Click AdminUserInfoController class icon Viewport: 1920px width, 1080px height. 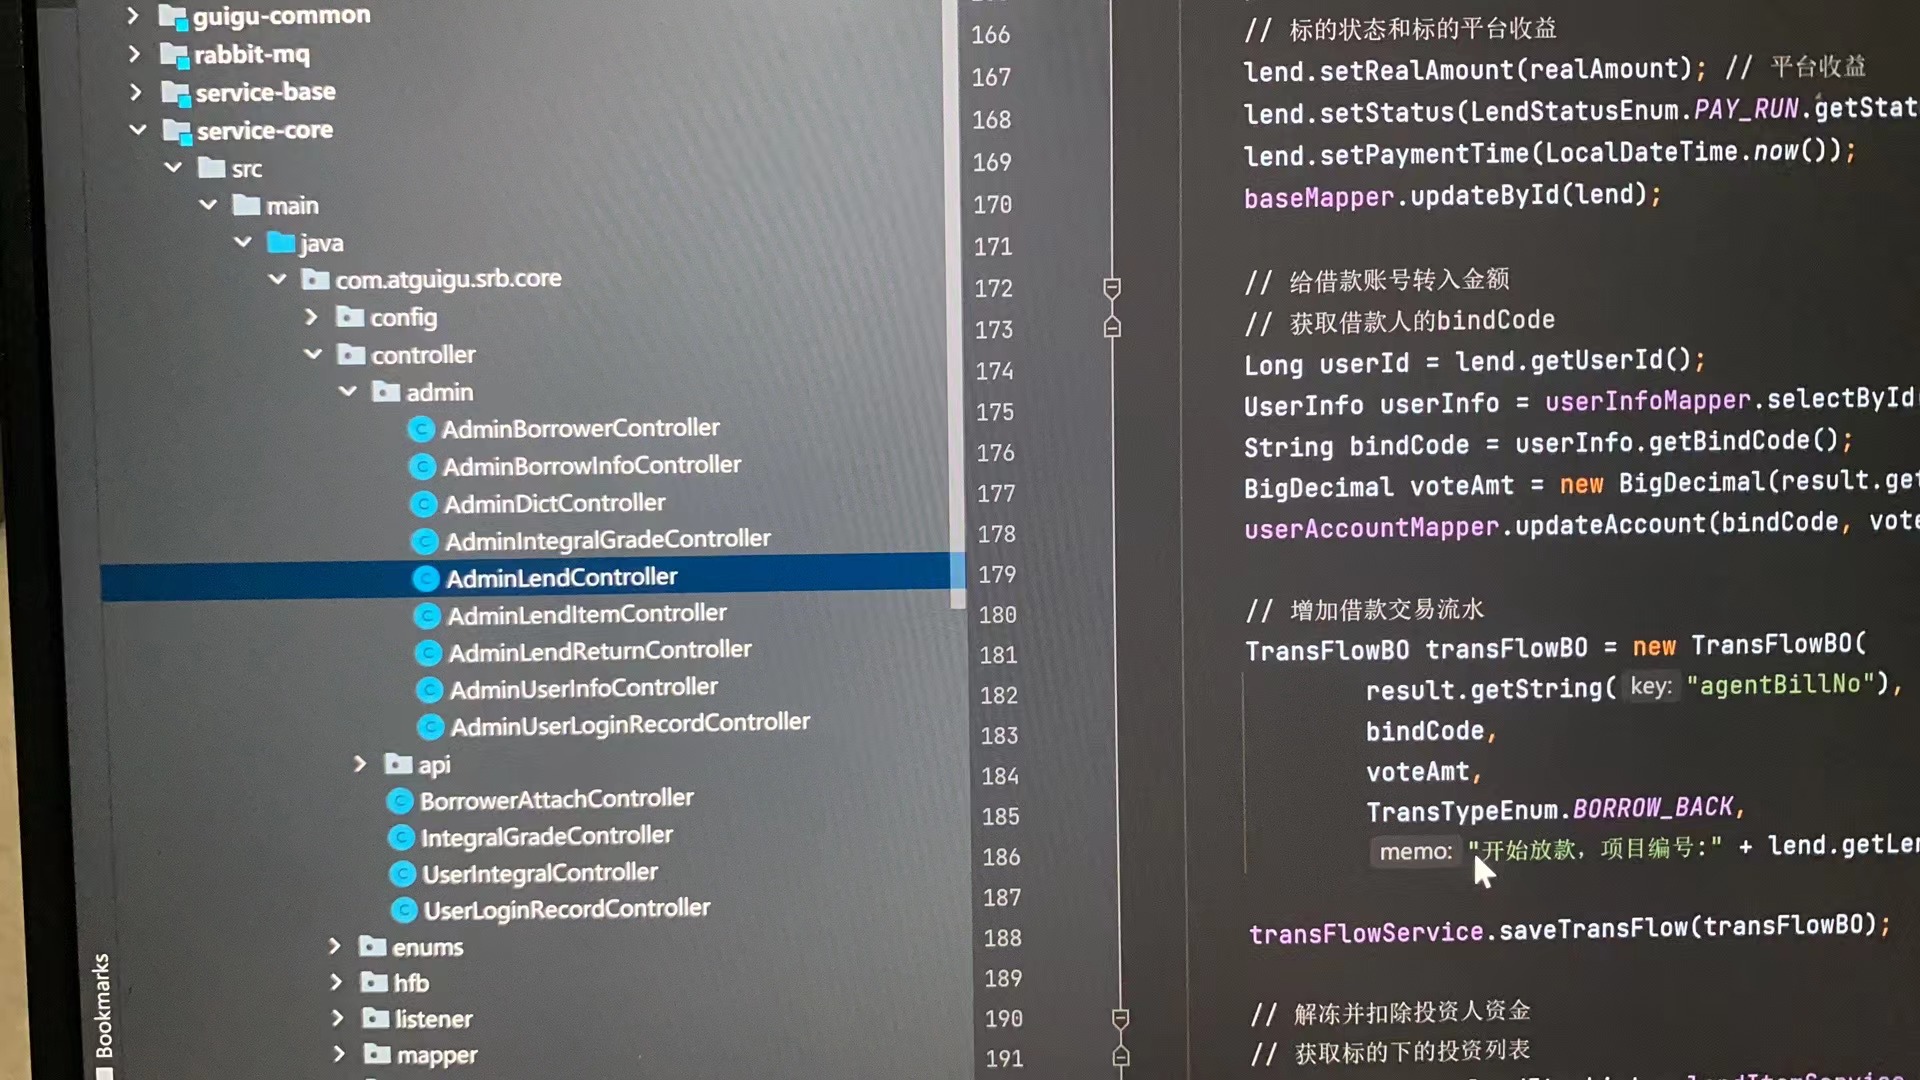429,690
